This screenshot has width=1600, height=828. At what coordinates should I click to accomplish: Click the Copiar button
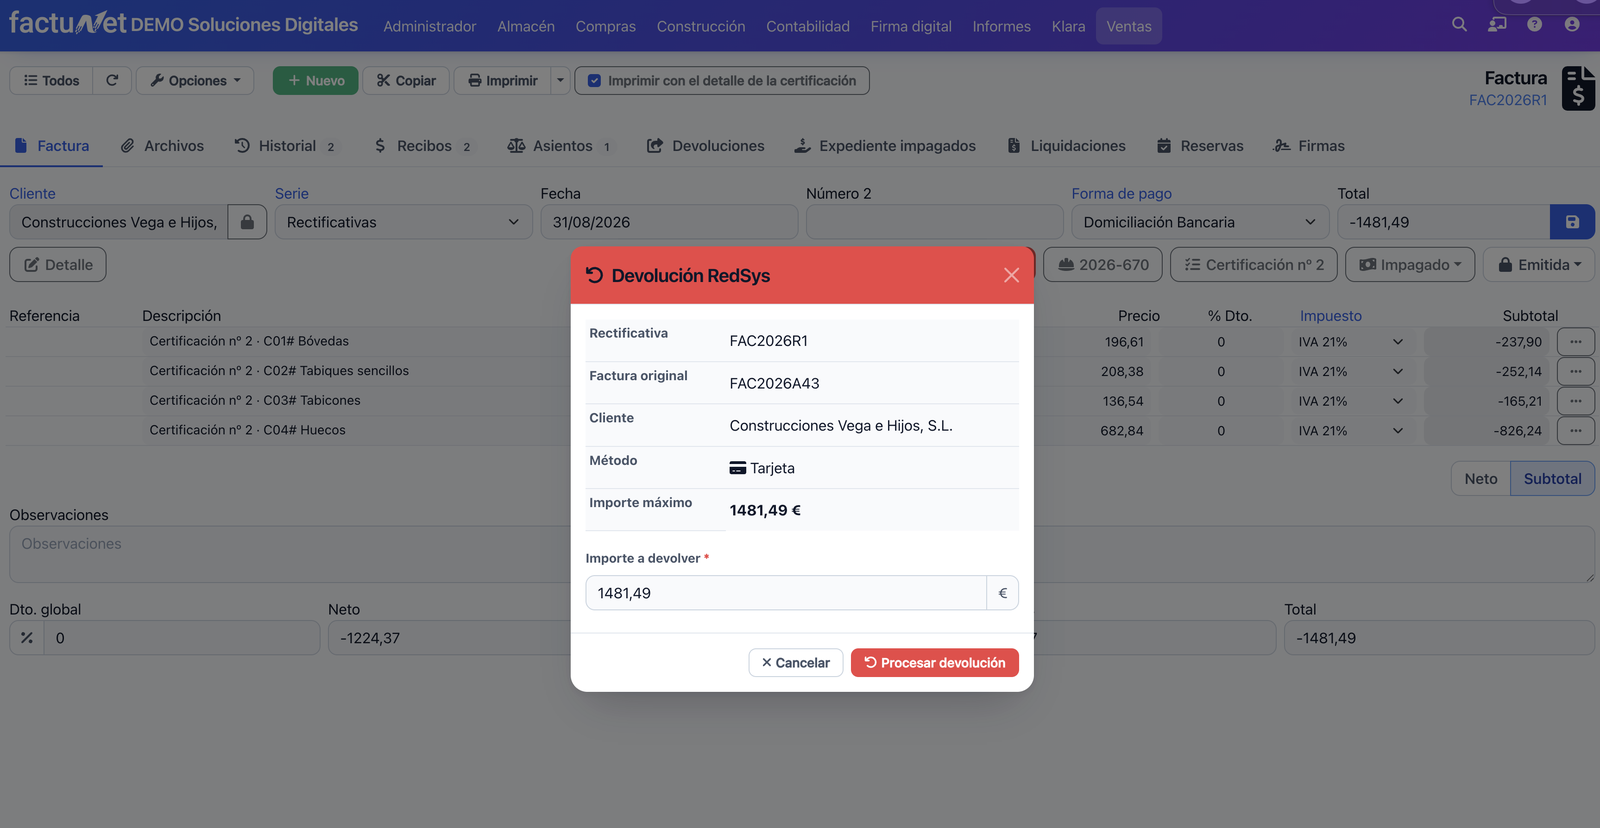406,80
